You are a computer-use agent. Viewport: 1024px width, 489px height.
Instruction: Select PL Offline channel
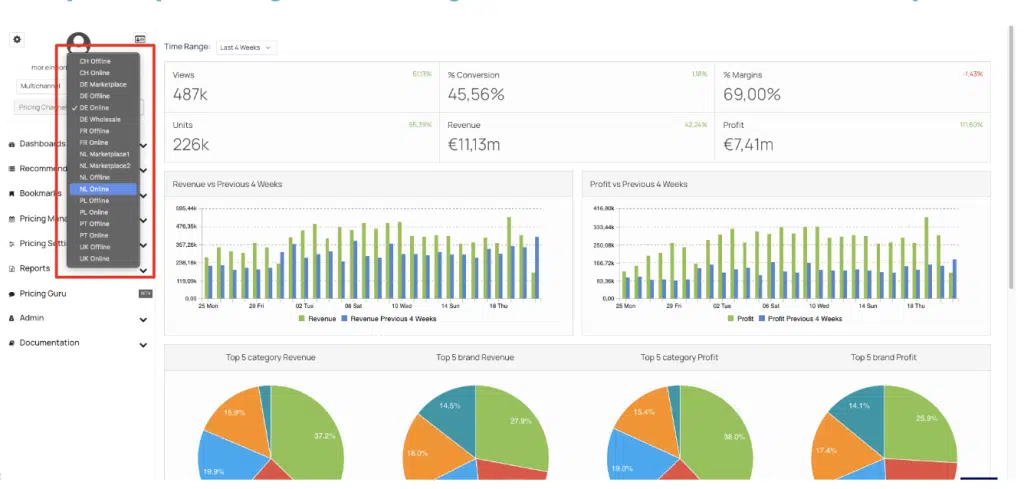(104, 200)
